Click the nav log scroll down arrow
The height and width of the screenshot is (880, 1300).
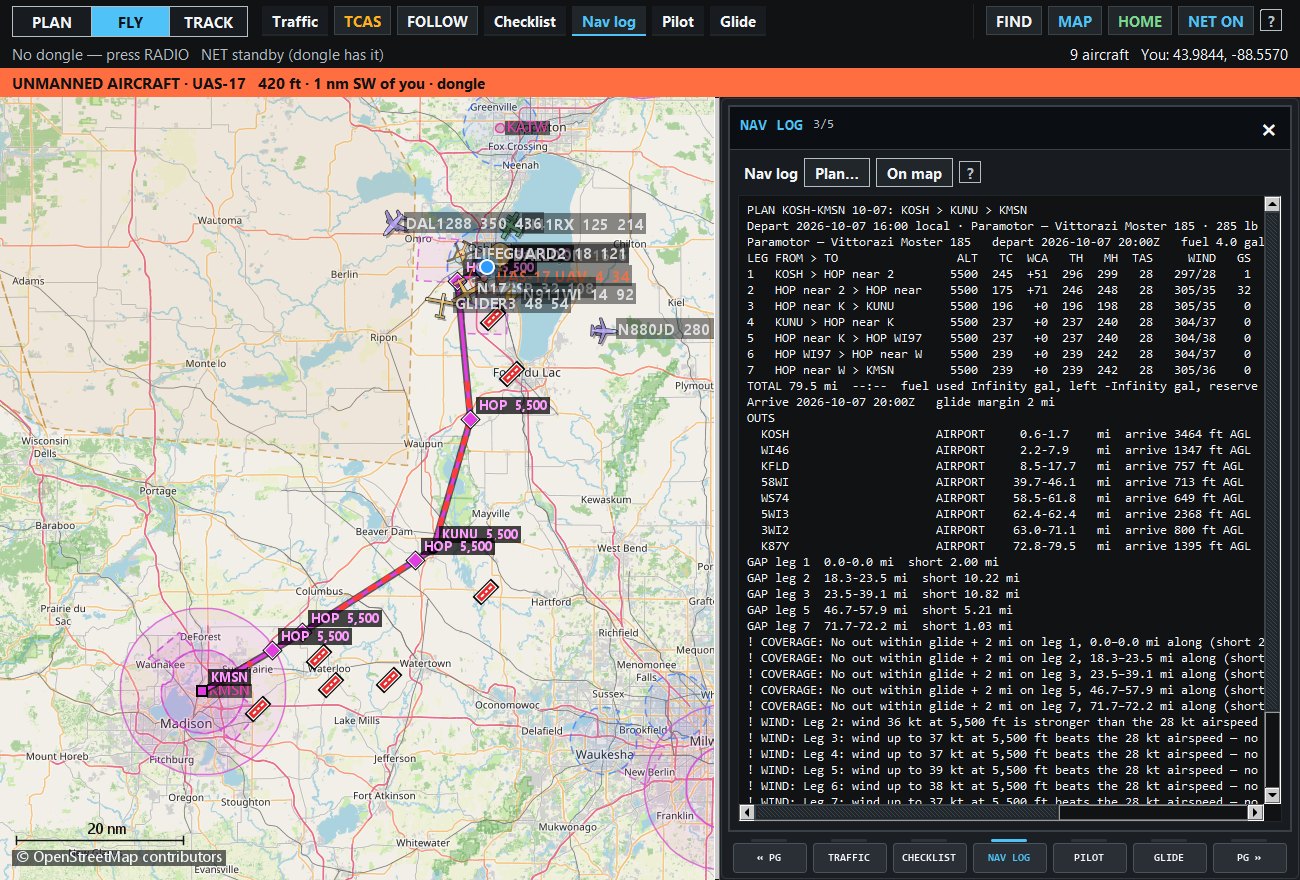1272,795
